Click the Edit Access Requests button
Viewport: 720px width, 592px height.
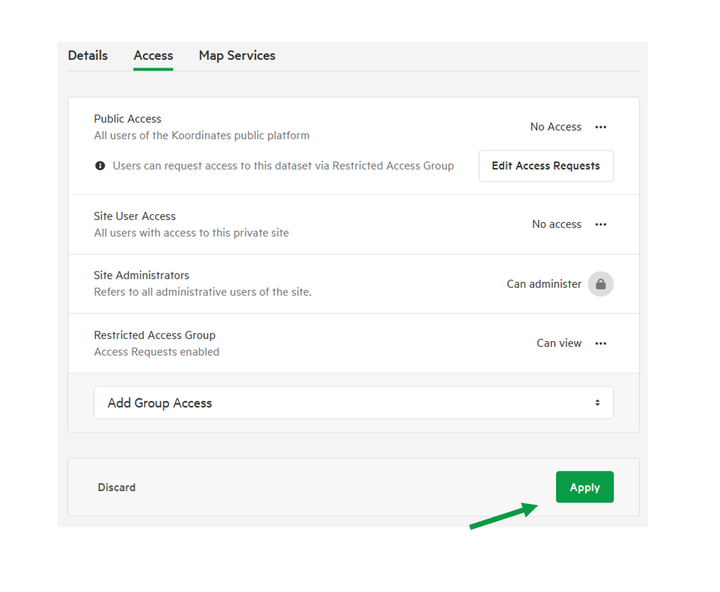[x=546, y=166]
